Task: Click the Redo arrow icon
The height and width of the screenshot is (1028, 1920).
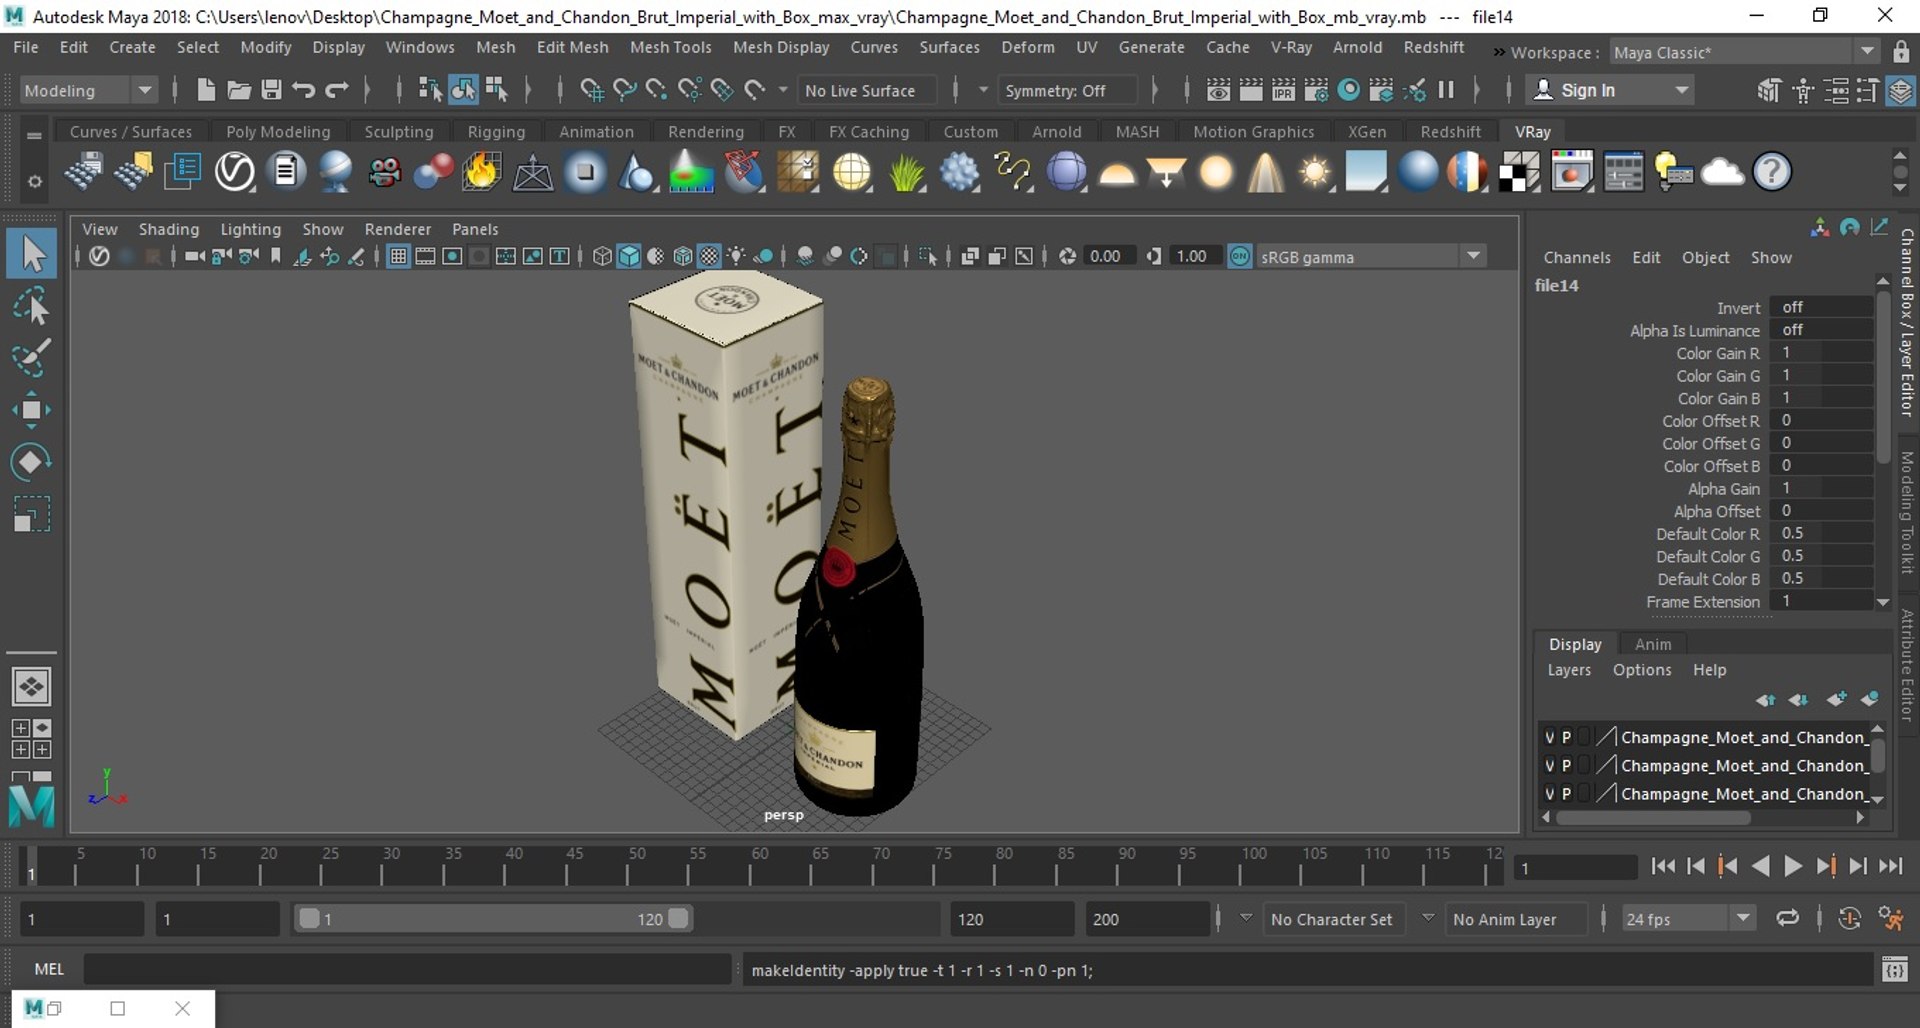Action: (x=337, y=90)
